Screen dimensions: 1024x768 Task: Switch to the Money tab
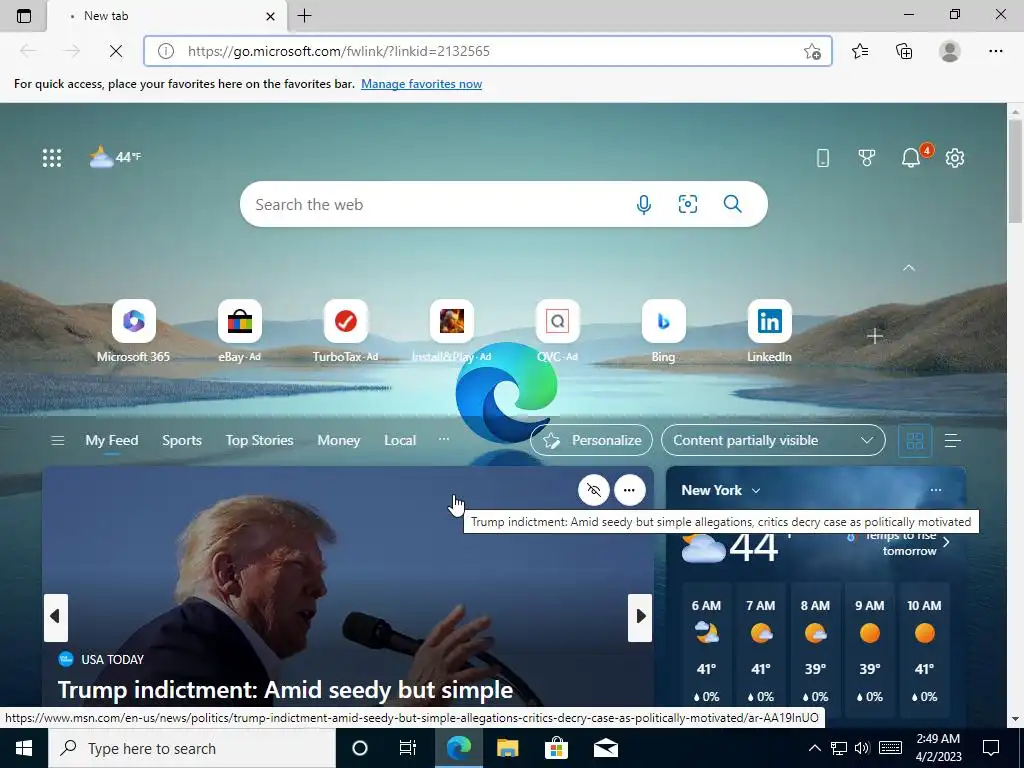[338, 440]
